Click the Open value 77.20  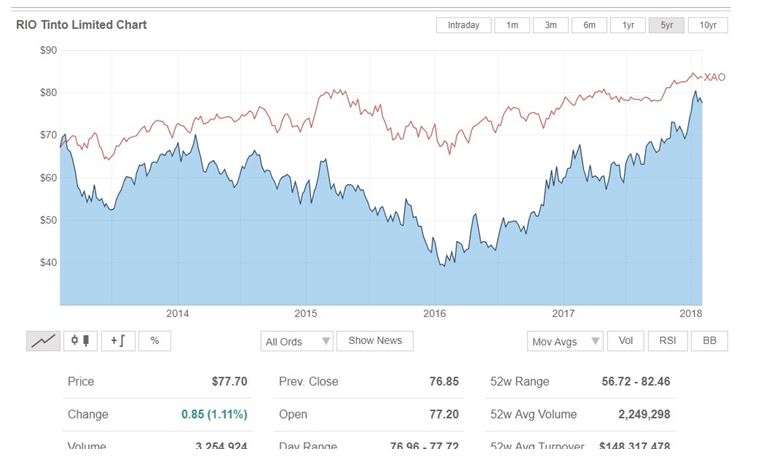[444, 414]
